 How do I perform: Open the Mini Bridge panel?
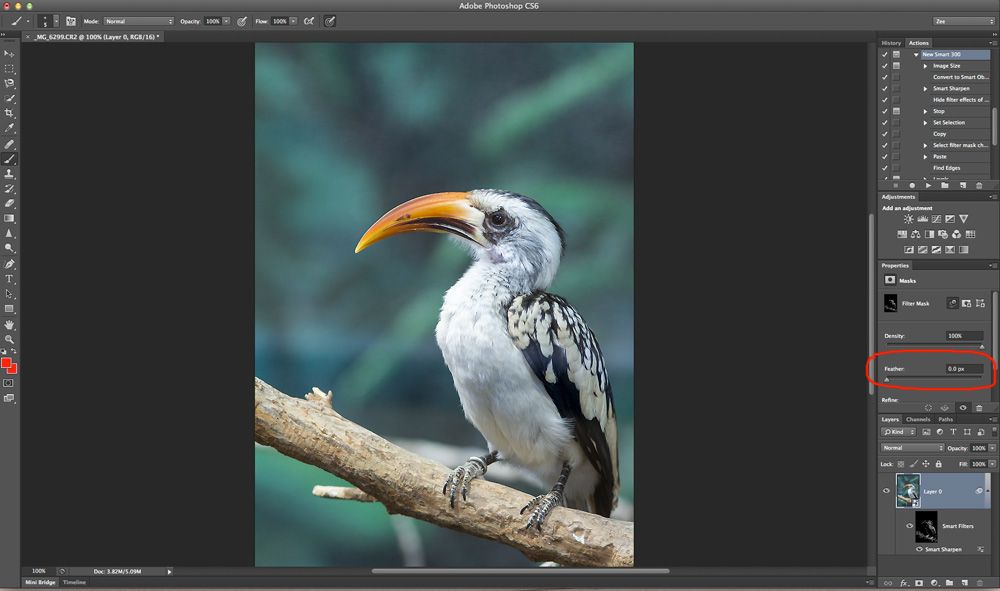[40, 582]
